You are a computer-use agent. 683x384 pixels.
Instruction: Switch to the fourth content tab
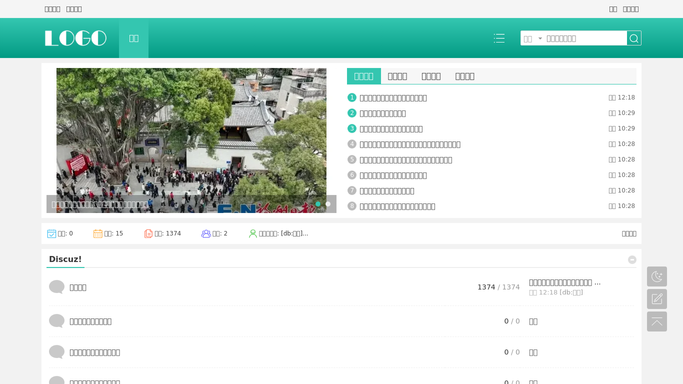pyautogui.click(x=465, y=76)
